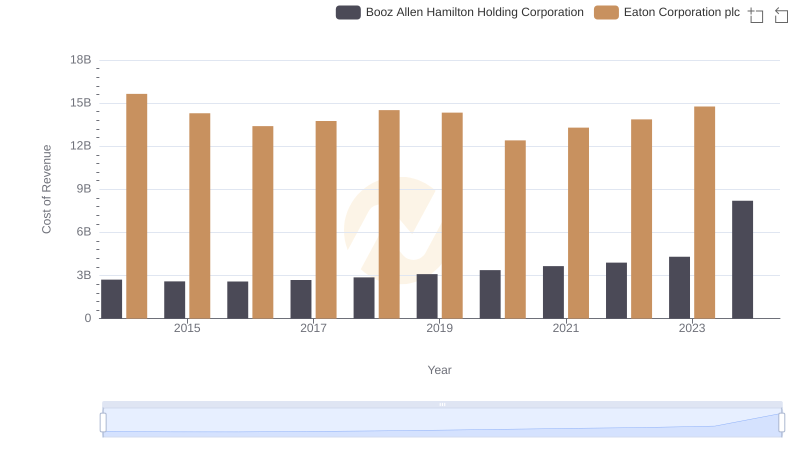The width and height of the screenshot is (800, 461).
Task: Select the Eaton bar for 2016
Action: pos(263,222)
